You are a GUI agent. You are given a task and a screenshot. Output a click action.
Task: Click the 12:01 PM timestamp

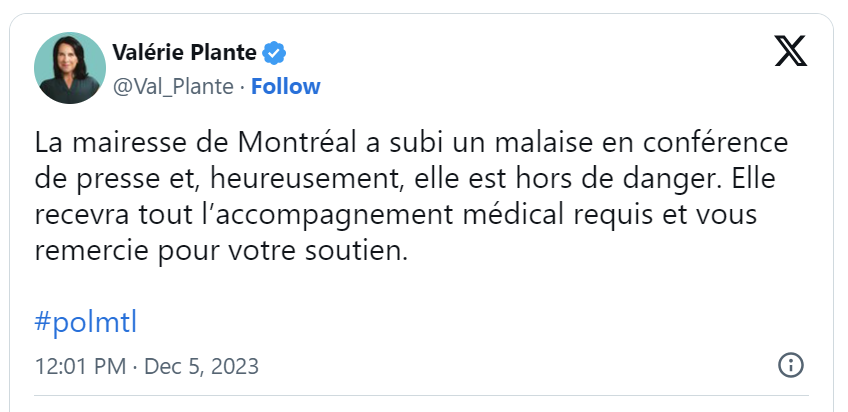point(81,366)
